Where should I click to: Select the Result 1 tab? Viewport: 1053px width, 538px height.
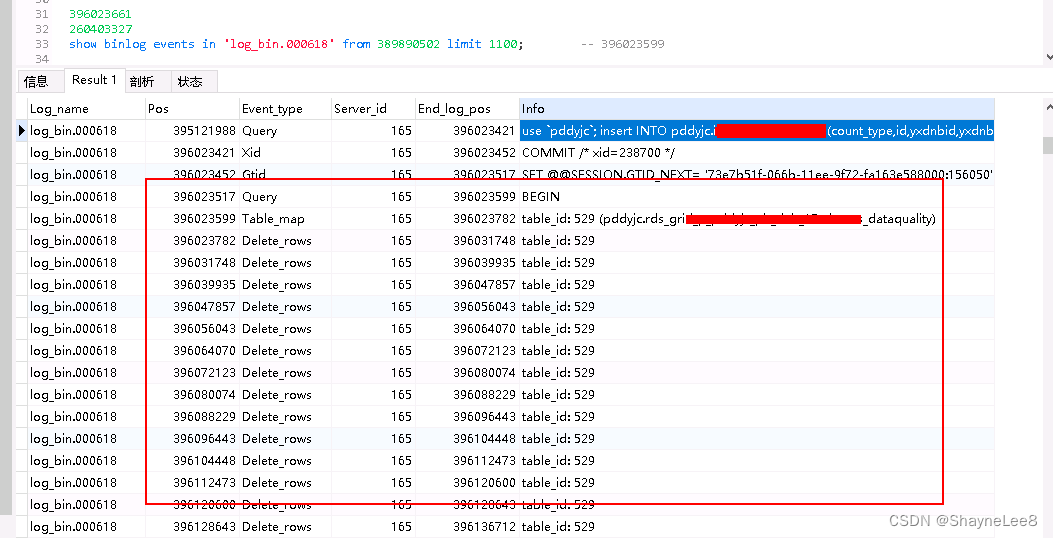[94, 80]
